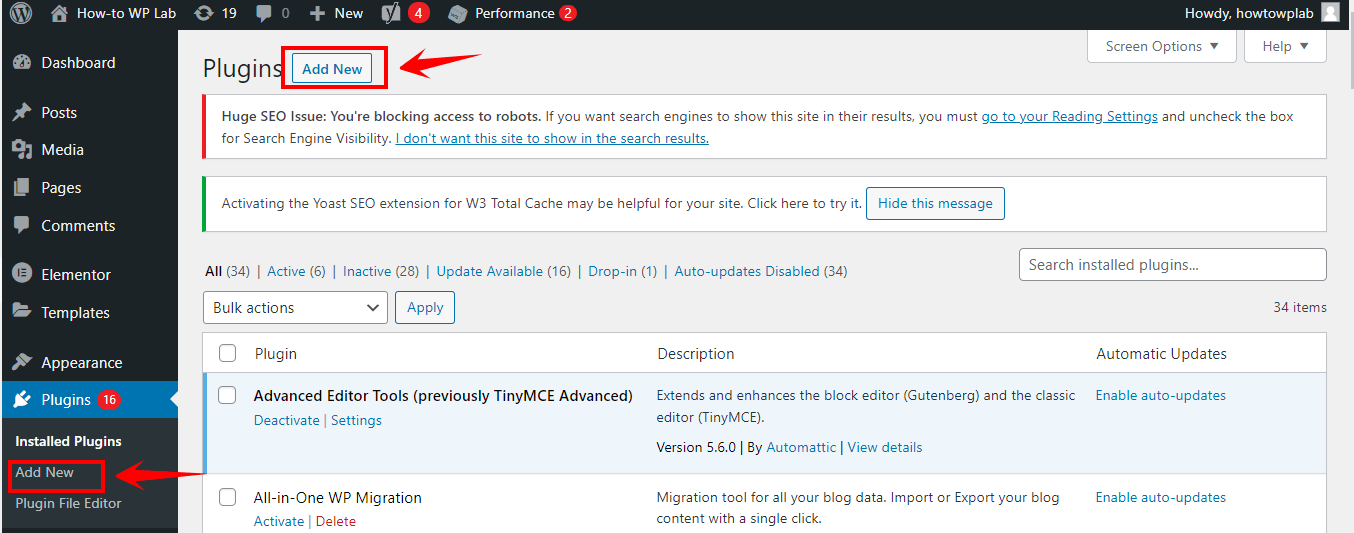The width and height of the screenshot is (1354, 533).
Task: Click the Search installed plugins field
Action: [1172, 265]
